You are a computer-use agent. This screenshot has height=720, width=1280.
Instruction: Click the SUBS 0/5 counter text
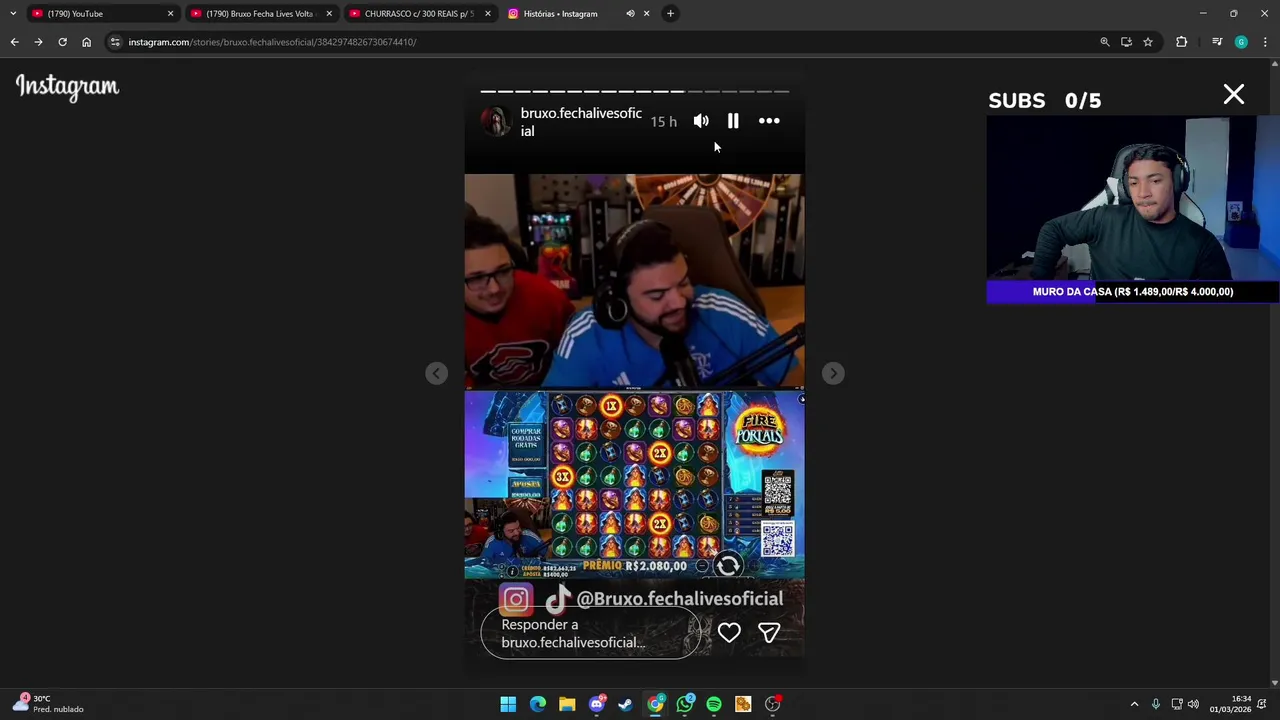click(x=1044, y=100)
